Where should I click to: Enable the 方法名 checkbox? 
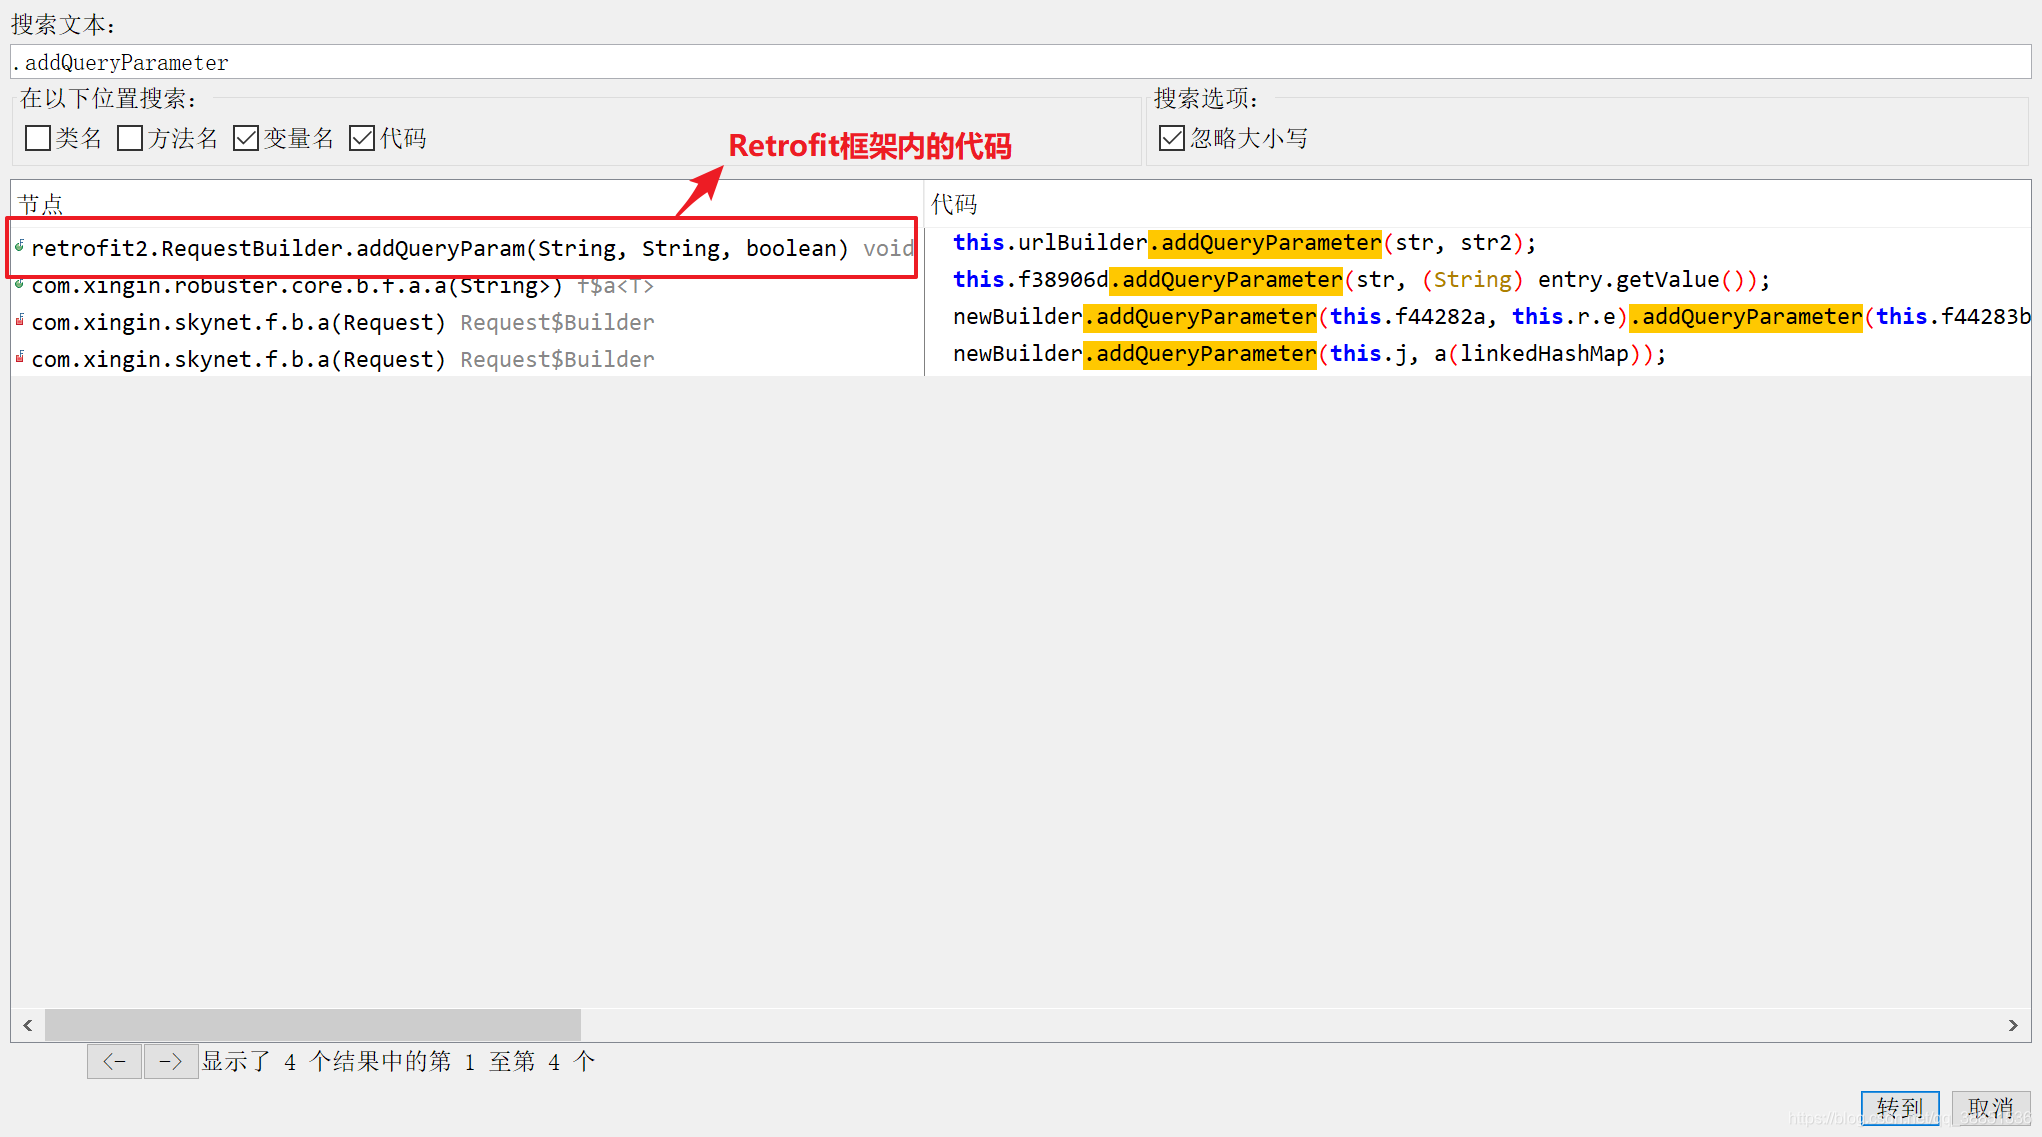[x=130, y=138]
